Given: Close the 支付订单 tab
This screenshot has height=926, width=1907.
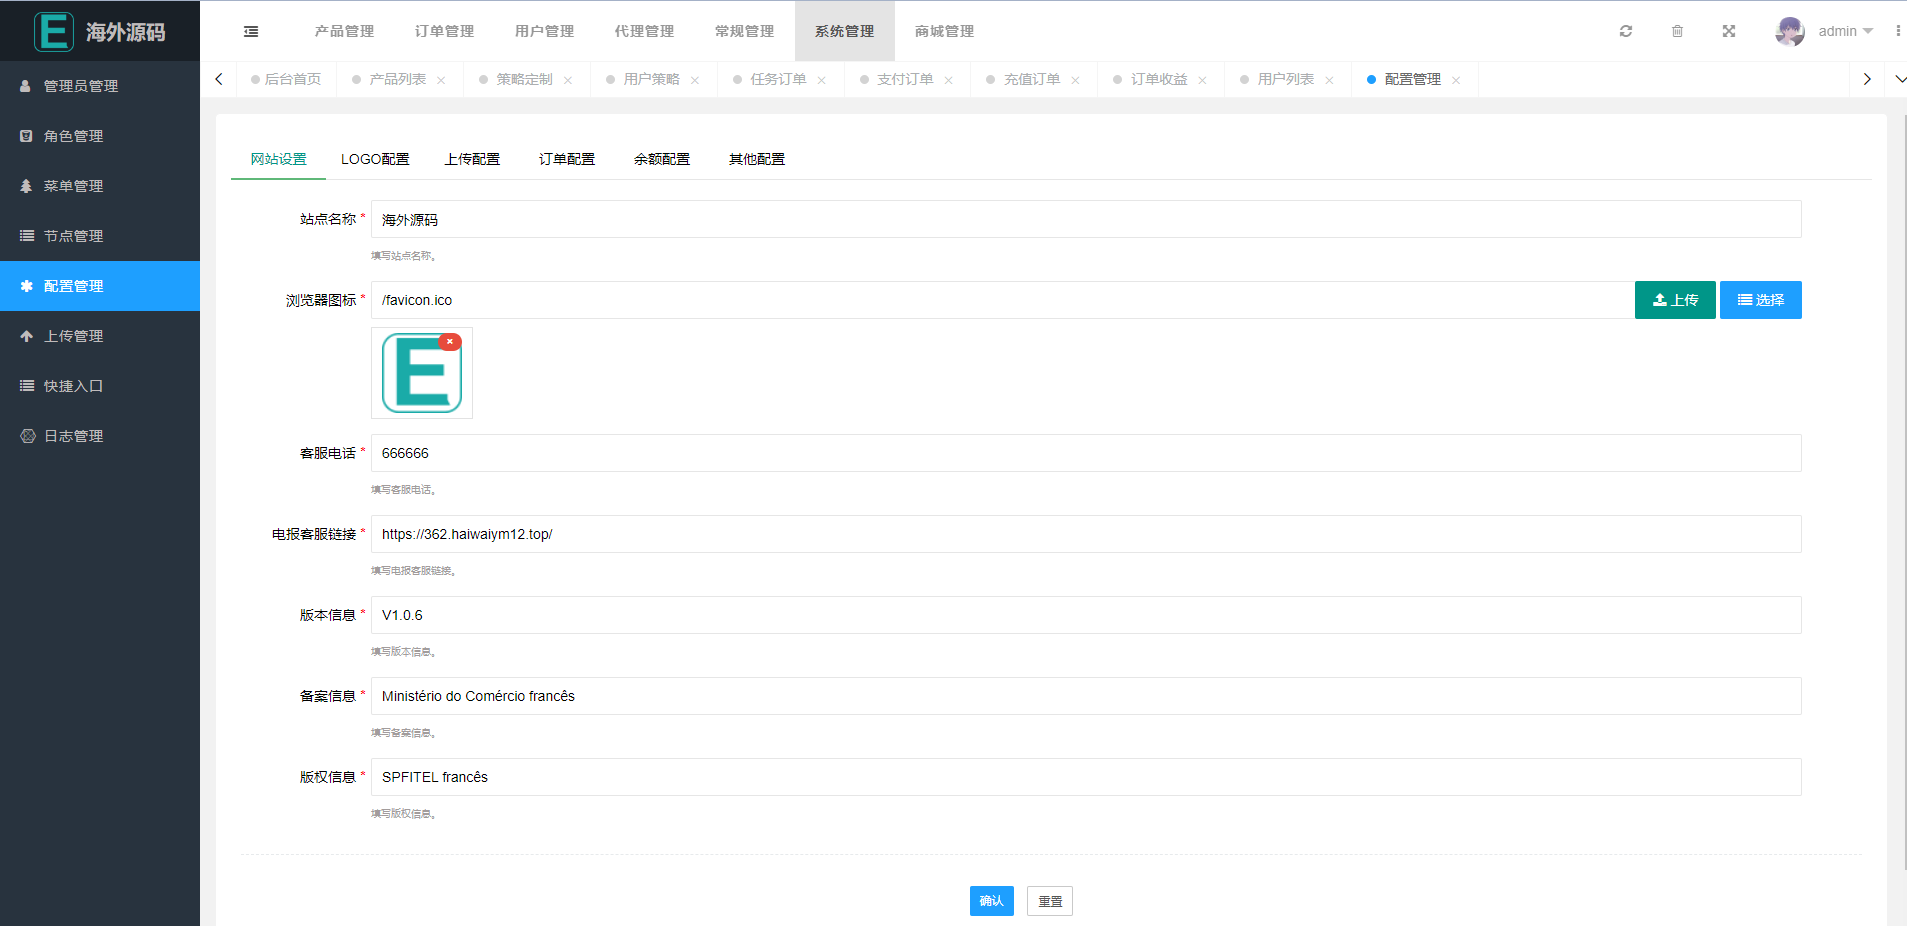Looking at the screenshot, I should pyautogui.click(x=948, y=79).
